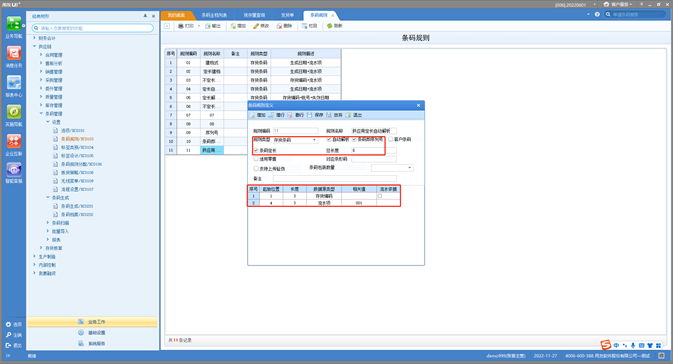
Task: Expand the 生产制造 tree node
Action: [34, 257]
